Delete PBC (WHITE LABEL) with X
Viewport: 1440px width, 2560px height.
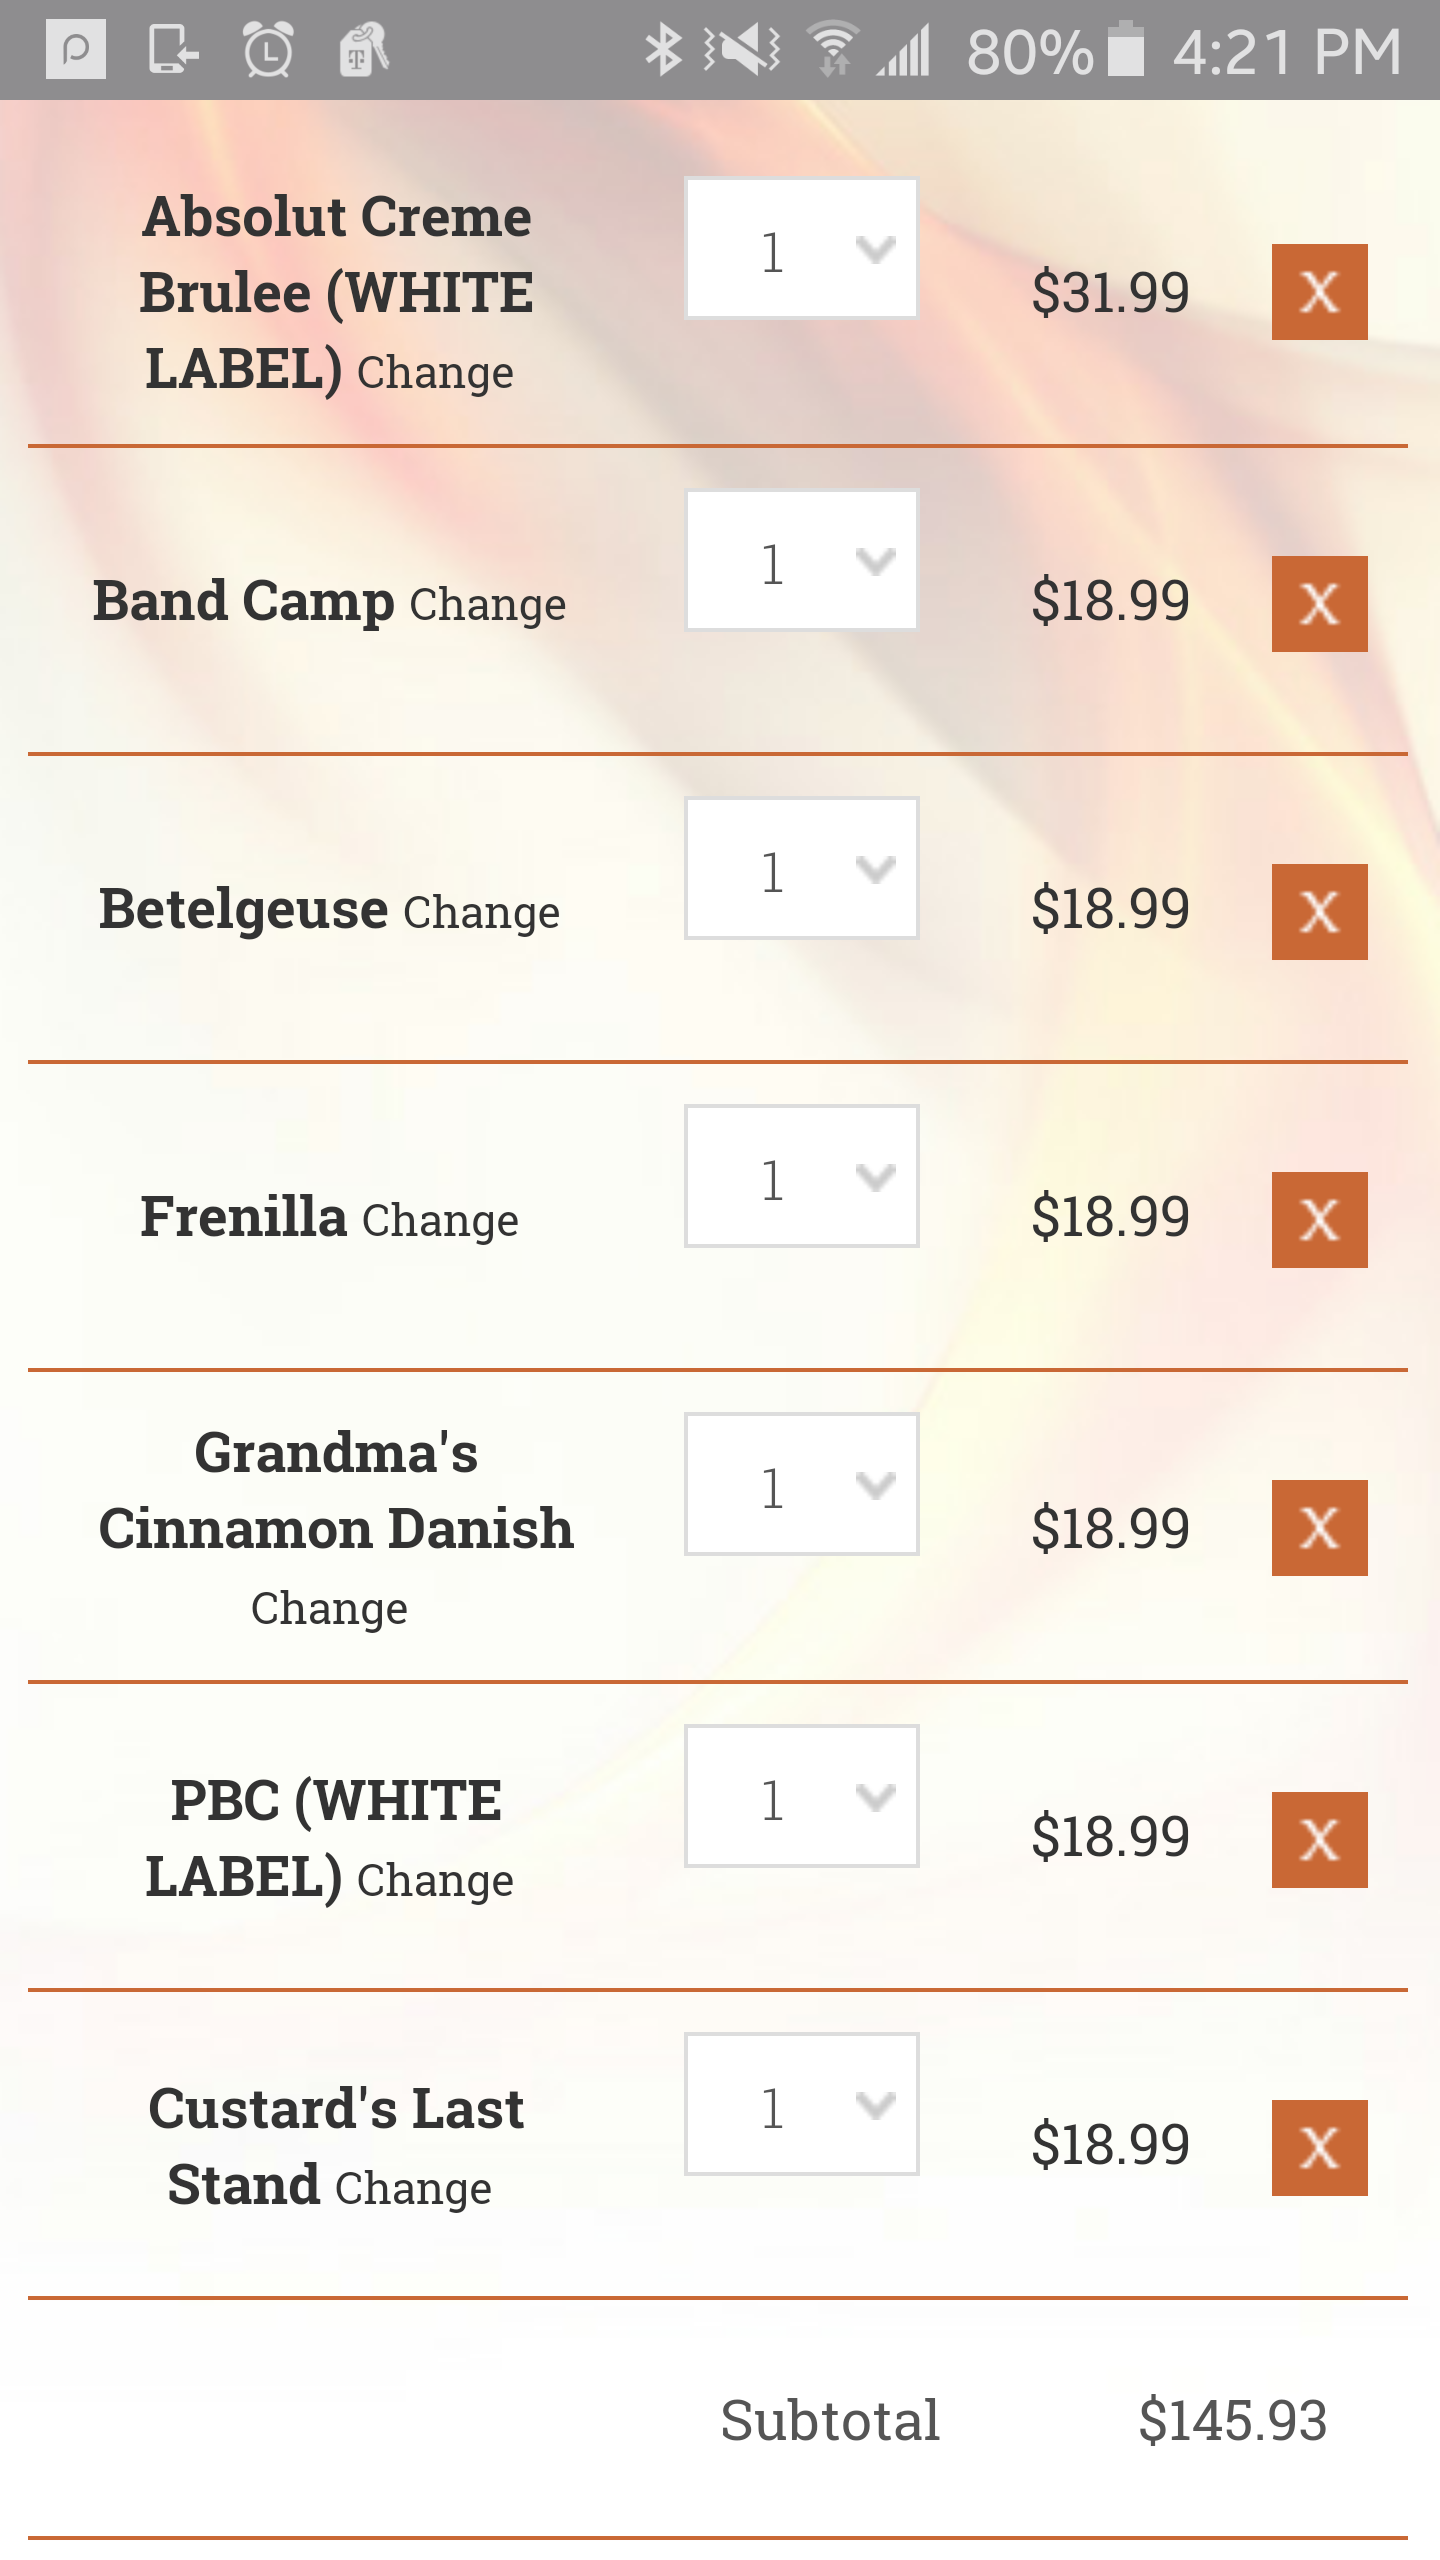pos(1319,1840)
